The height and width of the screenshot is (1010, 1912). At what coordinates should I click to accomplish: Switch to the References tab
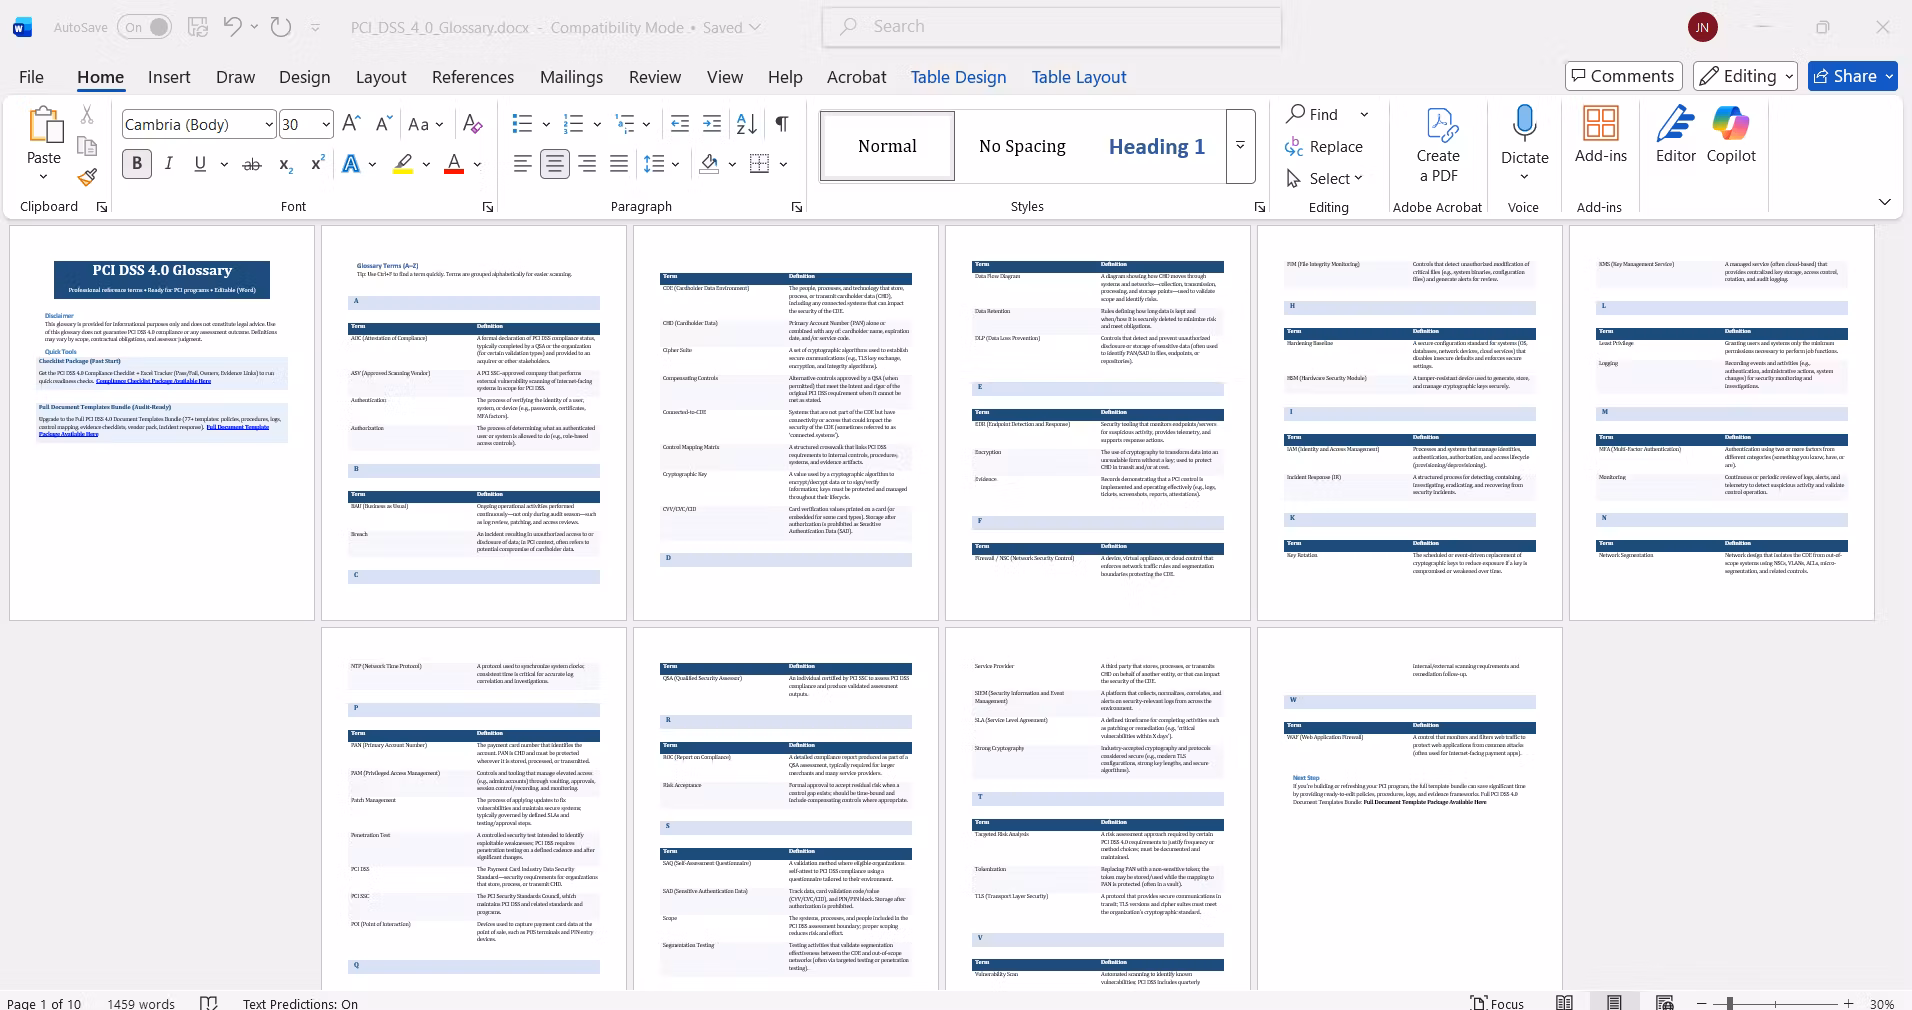tap(473, 77)
